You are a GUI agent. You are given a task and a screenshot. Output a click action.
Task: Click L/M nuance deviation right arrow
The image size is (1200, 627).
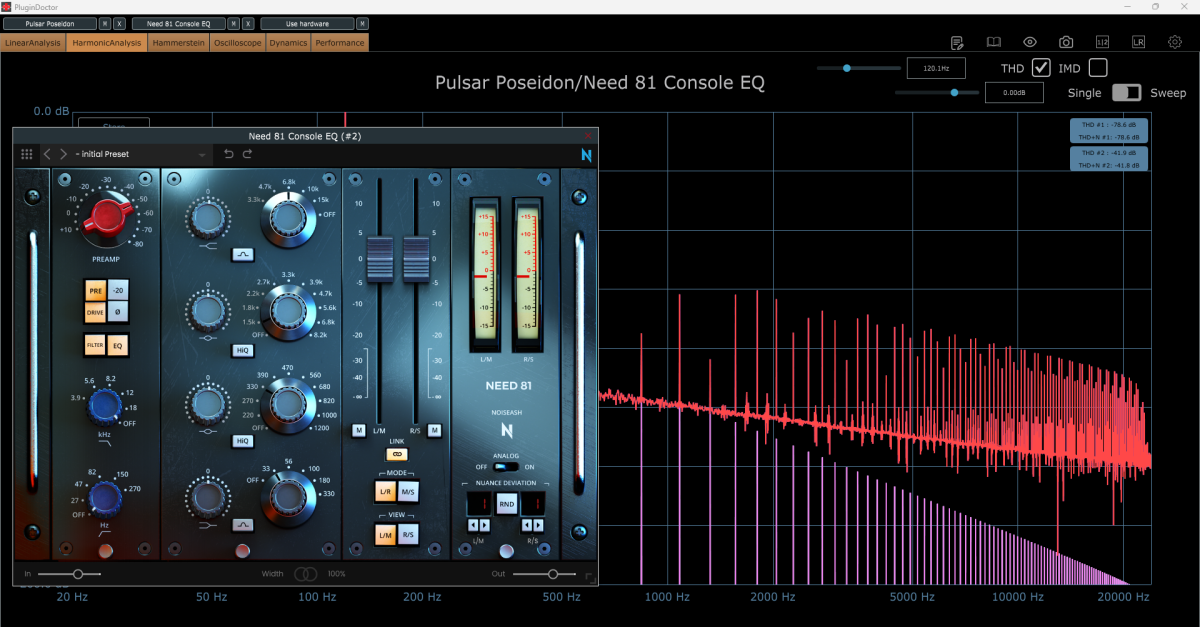pyautogui.click(x=485, y=525)
